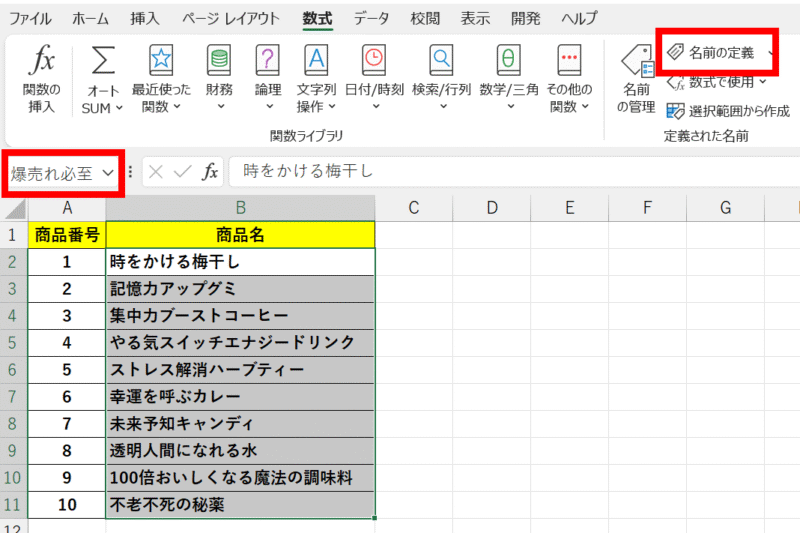Open the 文字列操作 functions icon
The image size is (800, 533).
(x=316, y=60)
